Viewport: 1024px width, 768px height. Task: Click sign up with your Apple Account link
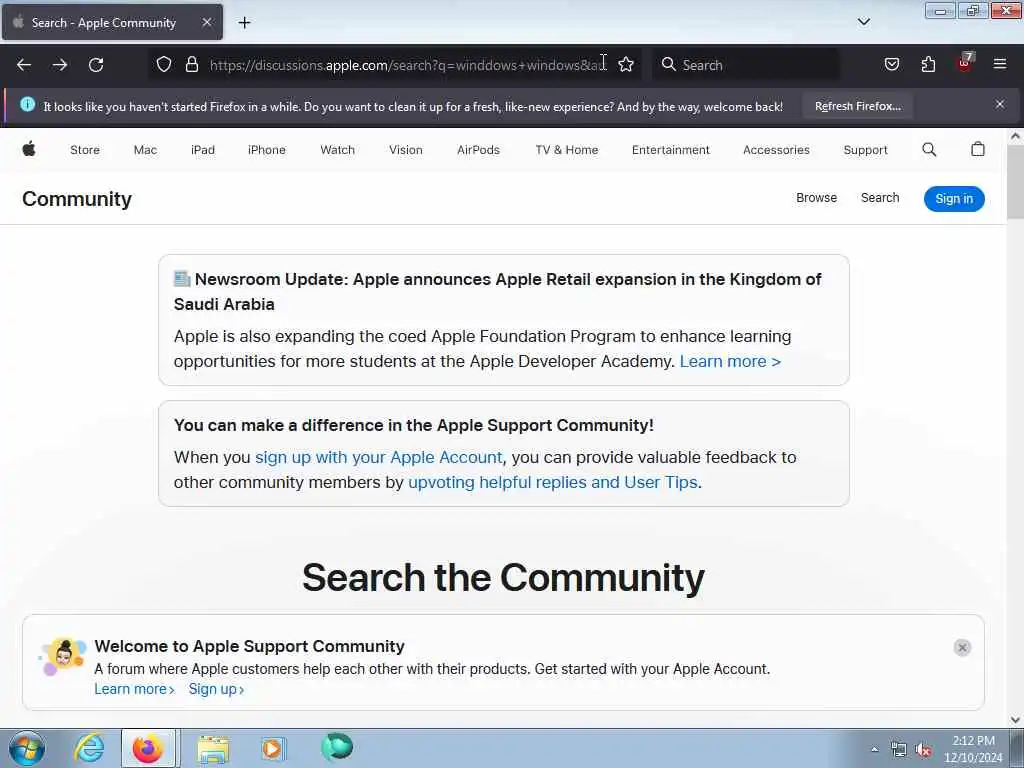click(379, 457)
